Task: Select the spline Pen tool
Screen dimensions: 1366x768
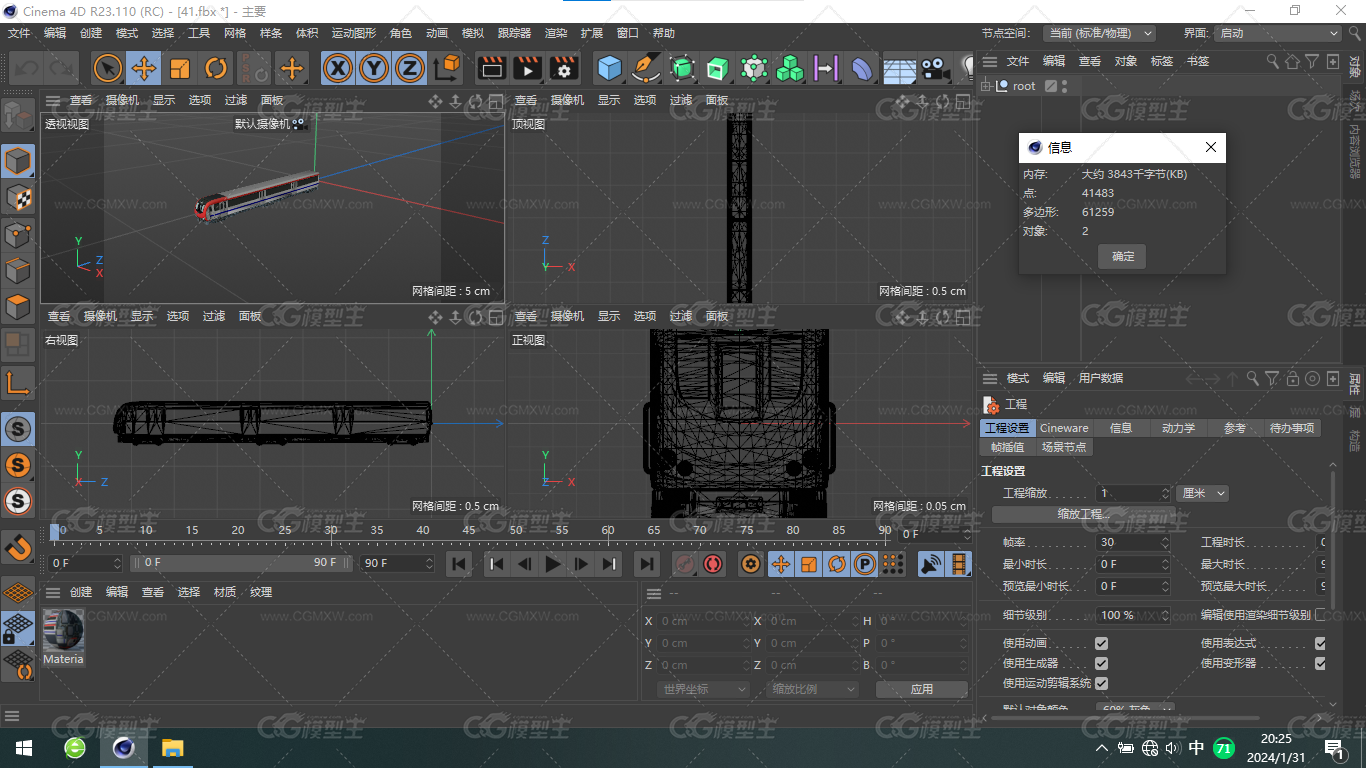Action: [646, 68]
